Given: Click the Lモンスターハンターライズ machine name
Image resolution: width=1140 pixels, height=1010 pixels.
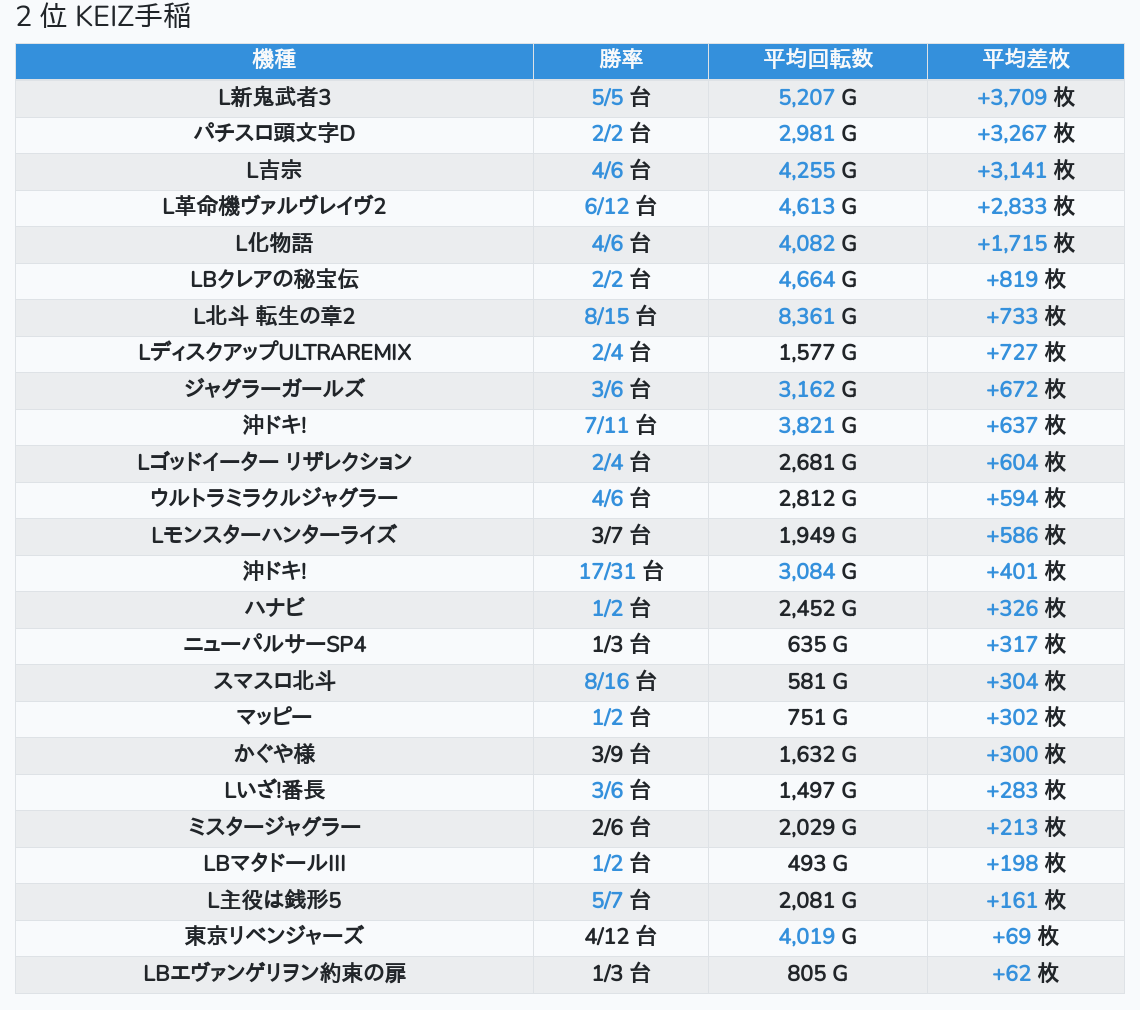Looking at the screenshot, I should coord(274,535).
